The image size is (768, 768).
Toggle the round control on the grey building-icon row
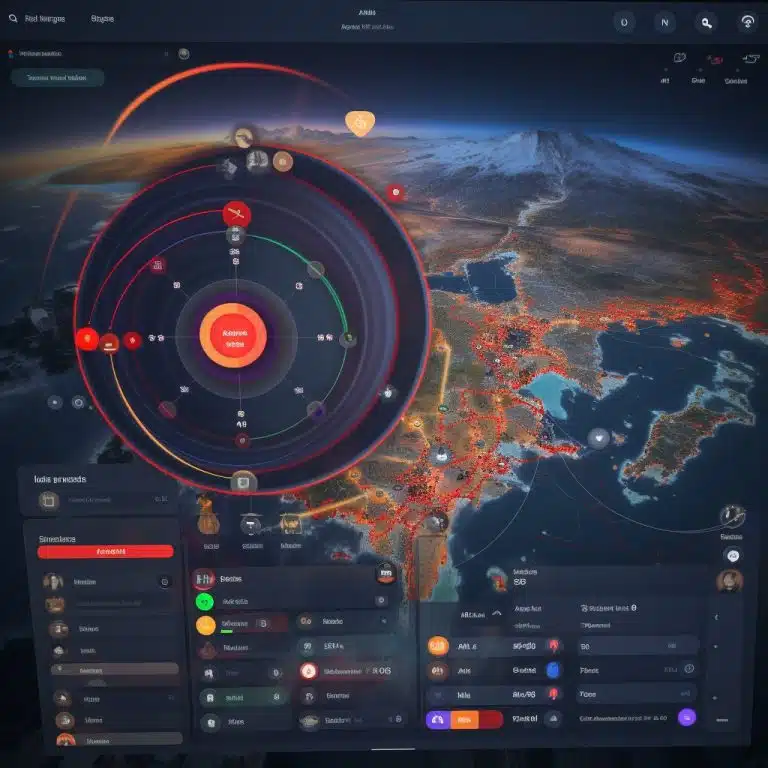pyautogui.click(x=276, y=673)
